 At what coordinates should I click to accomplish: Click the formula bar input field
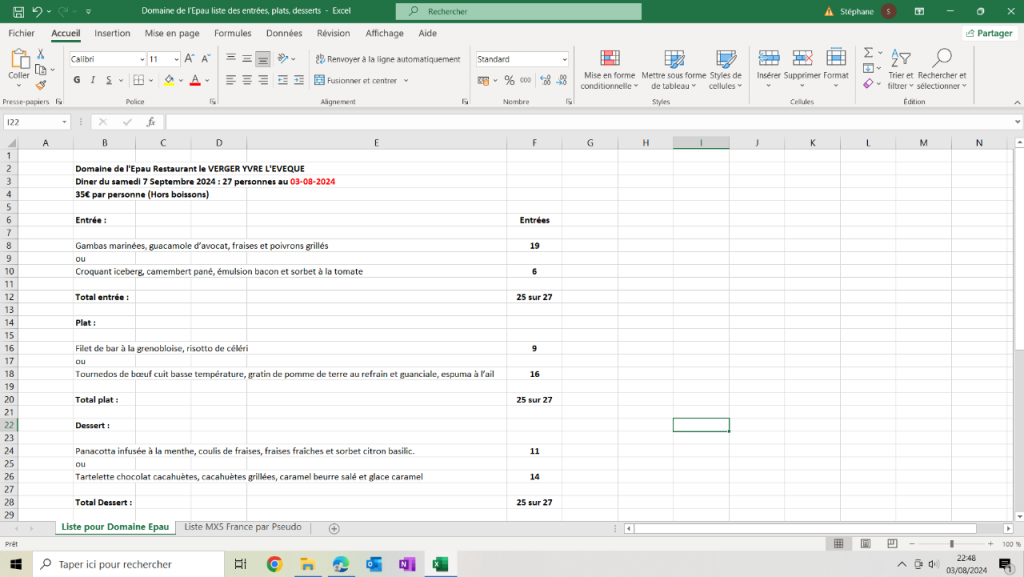(x=589, y=122)
